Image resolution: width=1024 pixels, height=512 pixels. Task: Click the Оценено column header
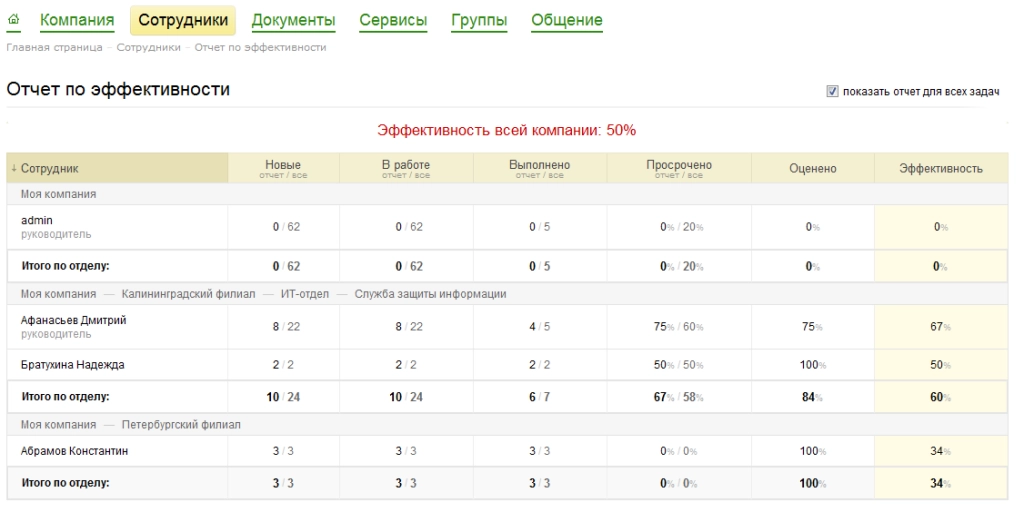click(x=812, y=169)
